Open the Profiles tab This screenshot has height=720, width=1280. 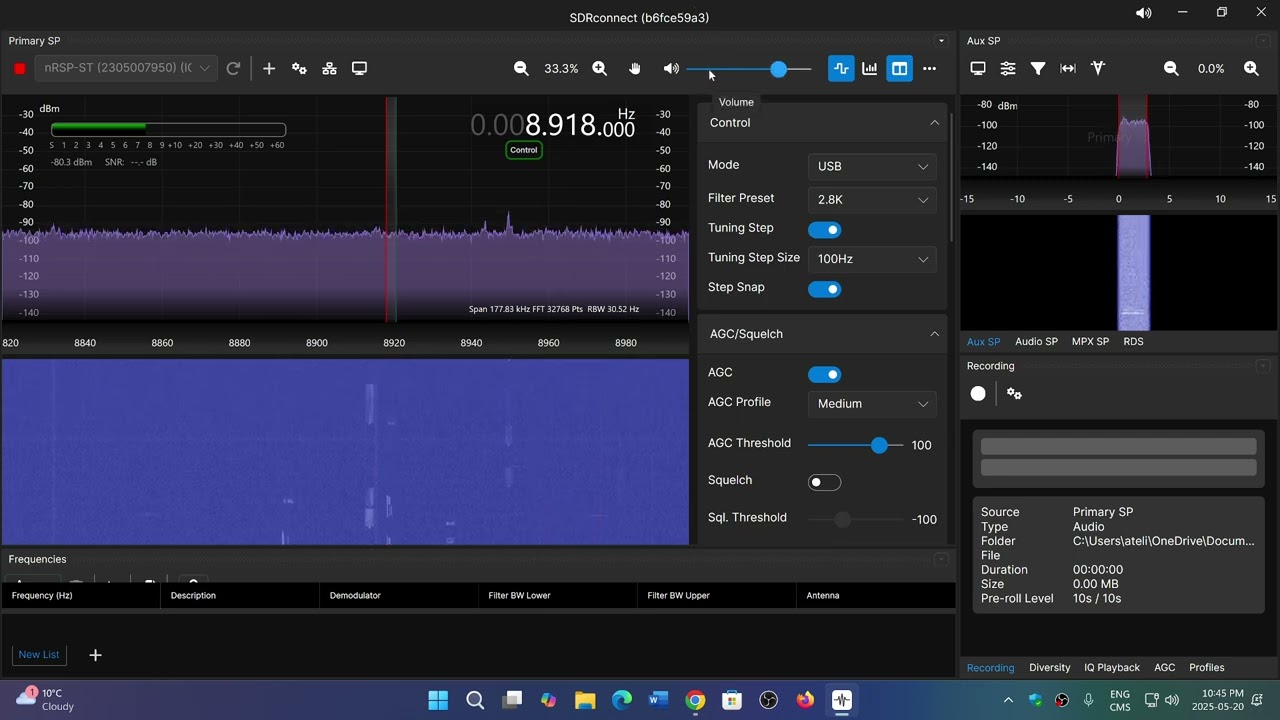[1207, 667]
